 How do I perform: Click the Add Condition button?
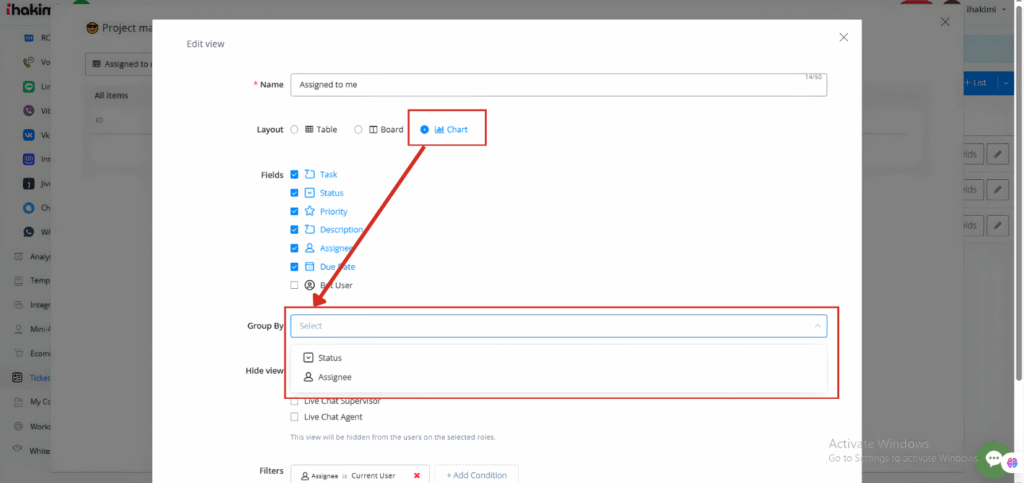[477, 475]
